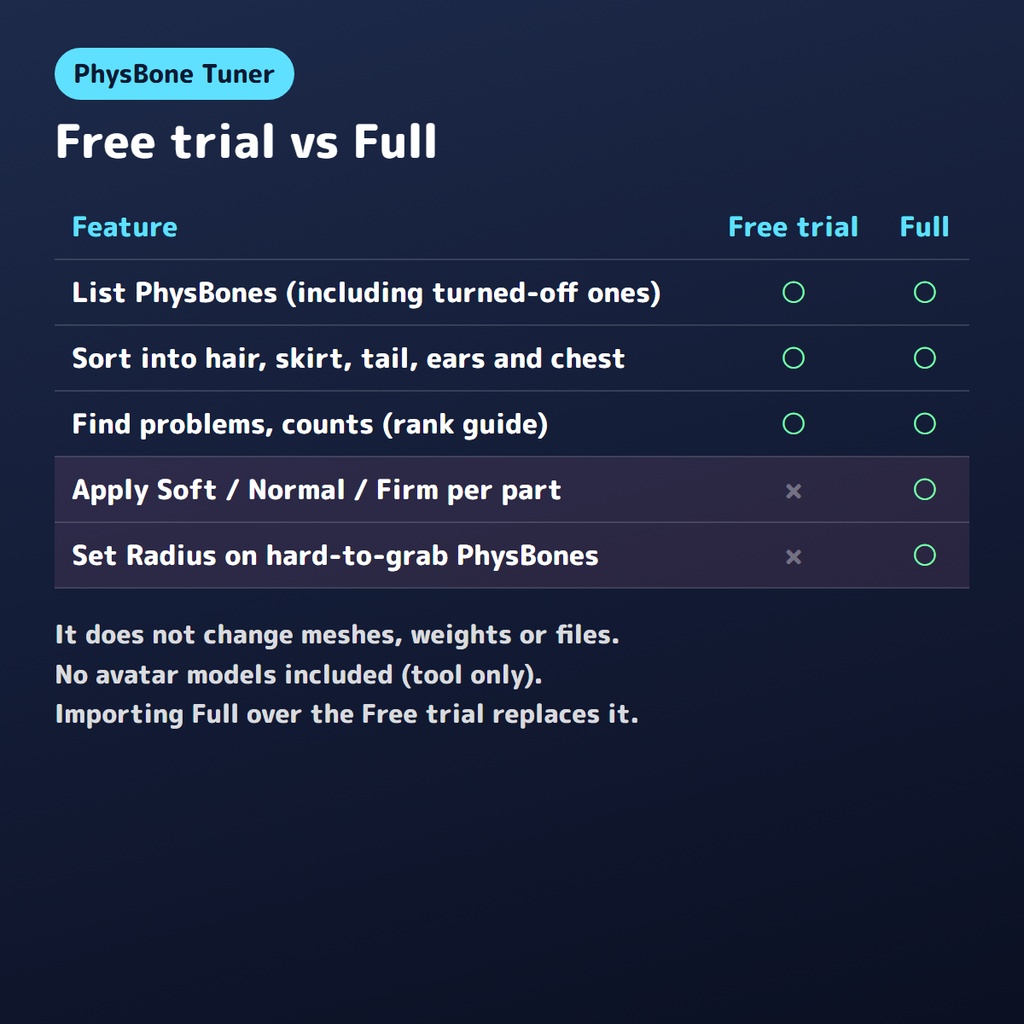The width and height of the screenshot is (1024, 1024).
Task: Click the cross mark for Apply Soft row
Action: point(793,490)
